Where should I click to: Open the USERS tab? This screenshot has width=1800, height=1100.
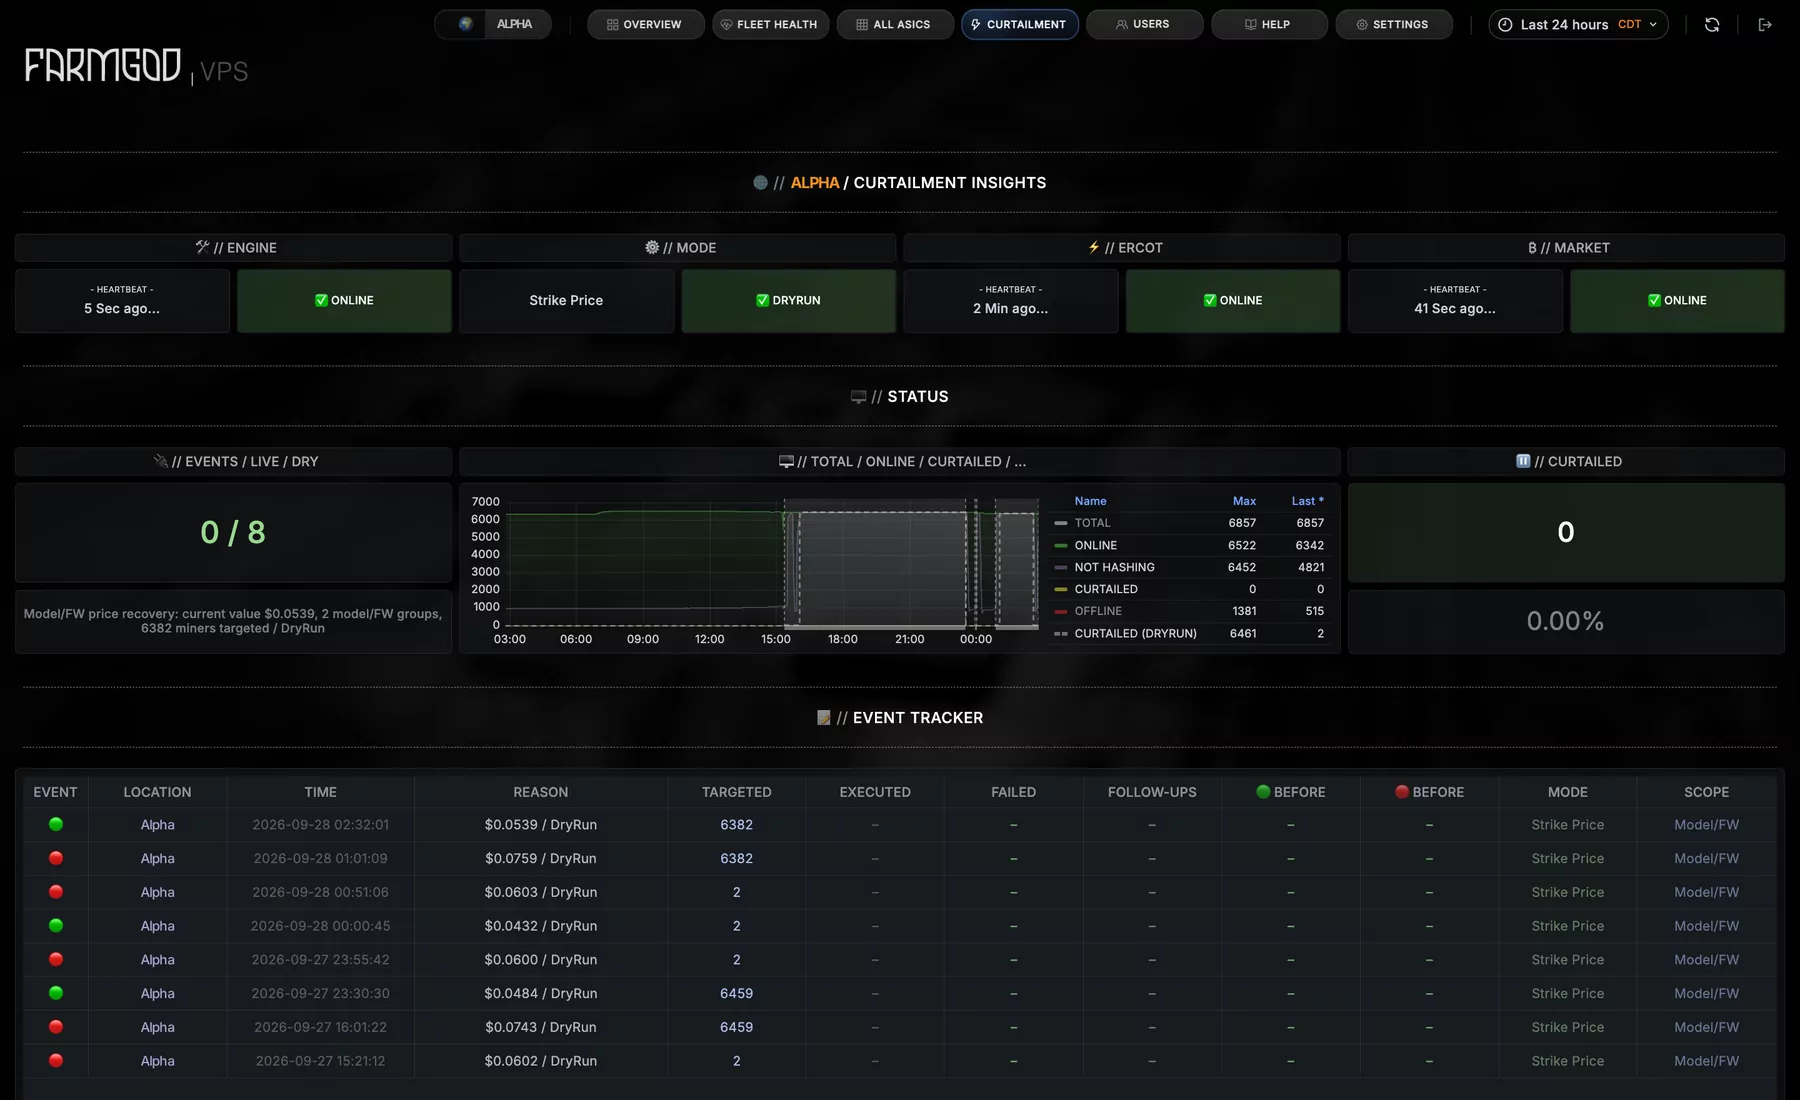pos(1144,24)
